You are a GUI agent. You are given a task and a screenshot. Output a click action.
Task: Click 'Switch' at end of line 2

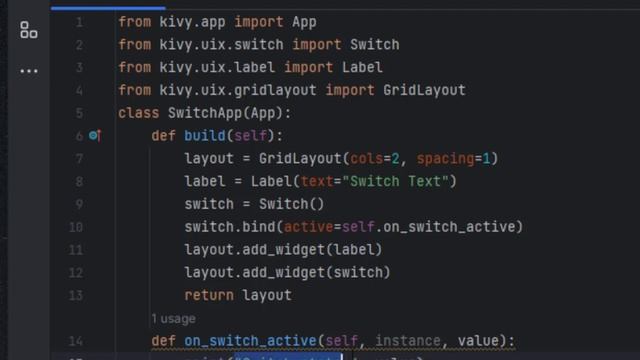click(x=375, y=44)
